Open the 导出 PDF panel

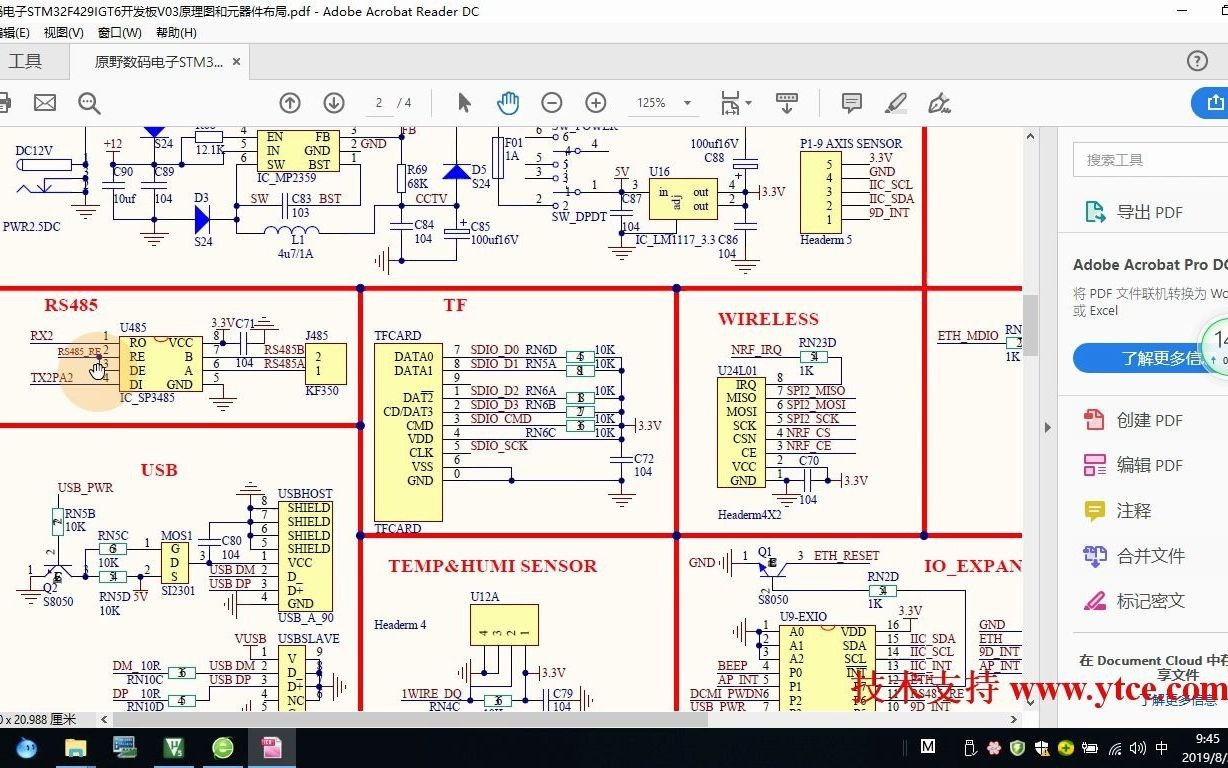pyautogui.click(x=1143, y=211)
